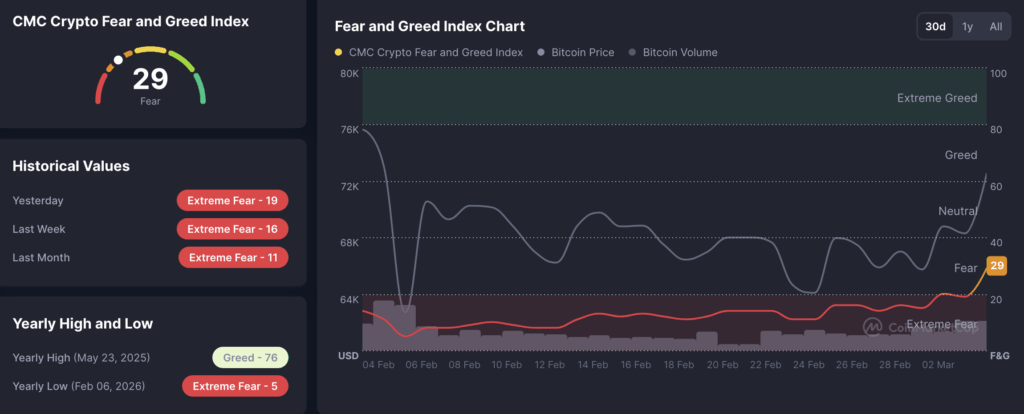Screen dimensions: 1024x414
Task: Show All time chart data
Action: [995, 27]
